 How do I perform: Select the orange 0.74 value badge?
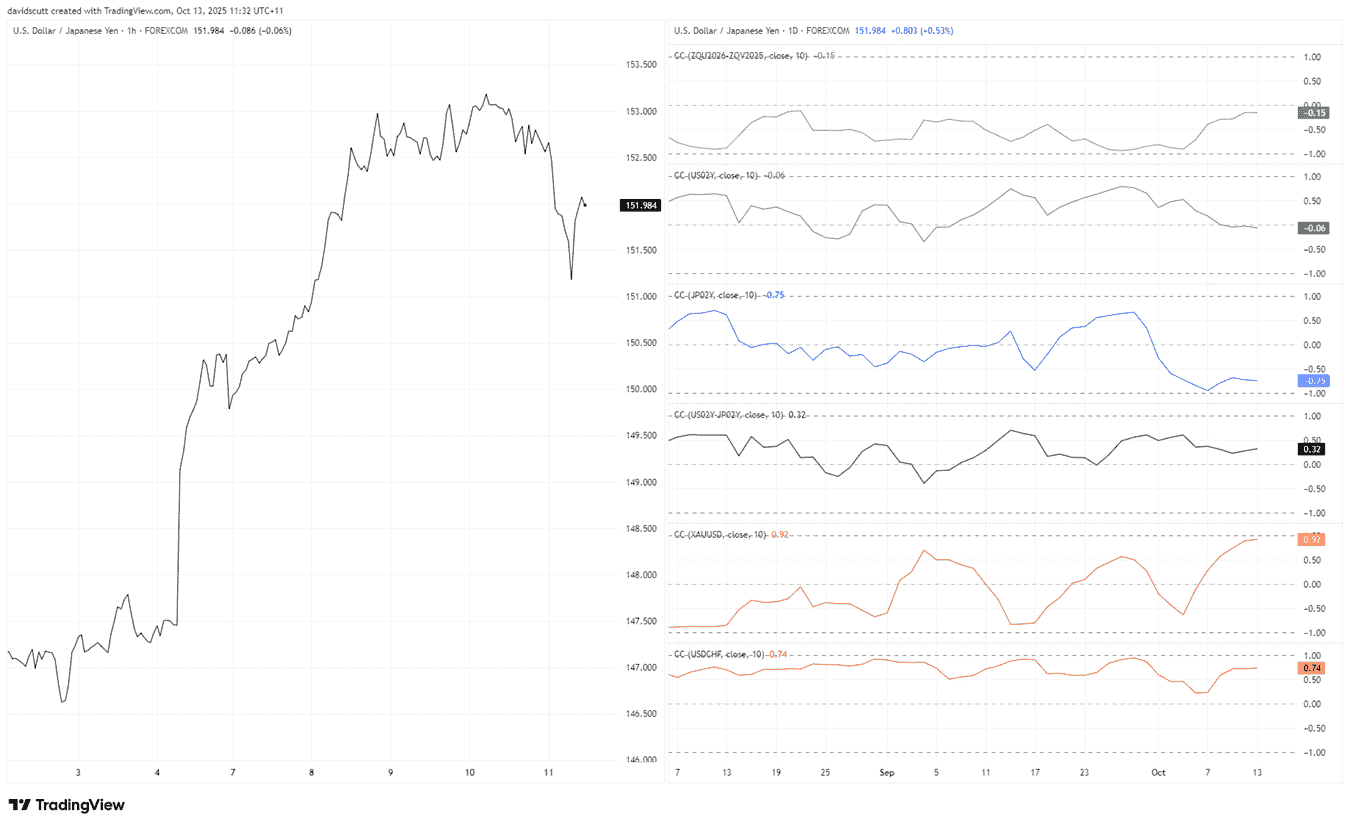(x=1311, y=668)
